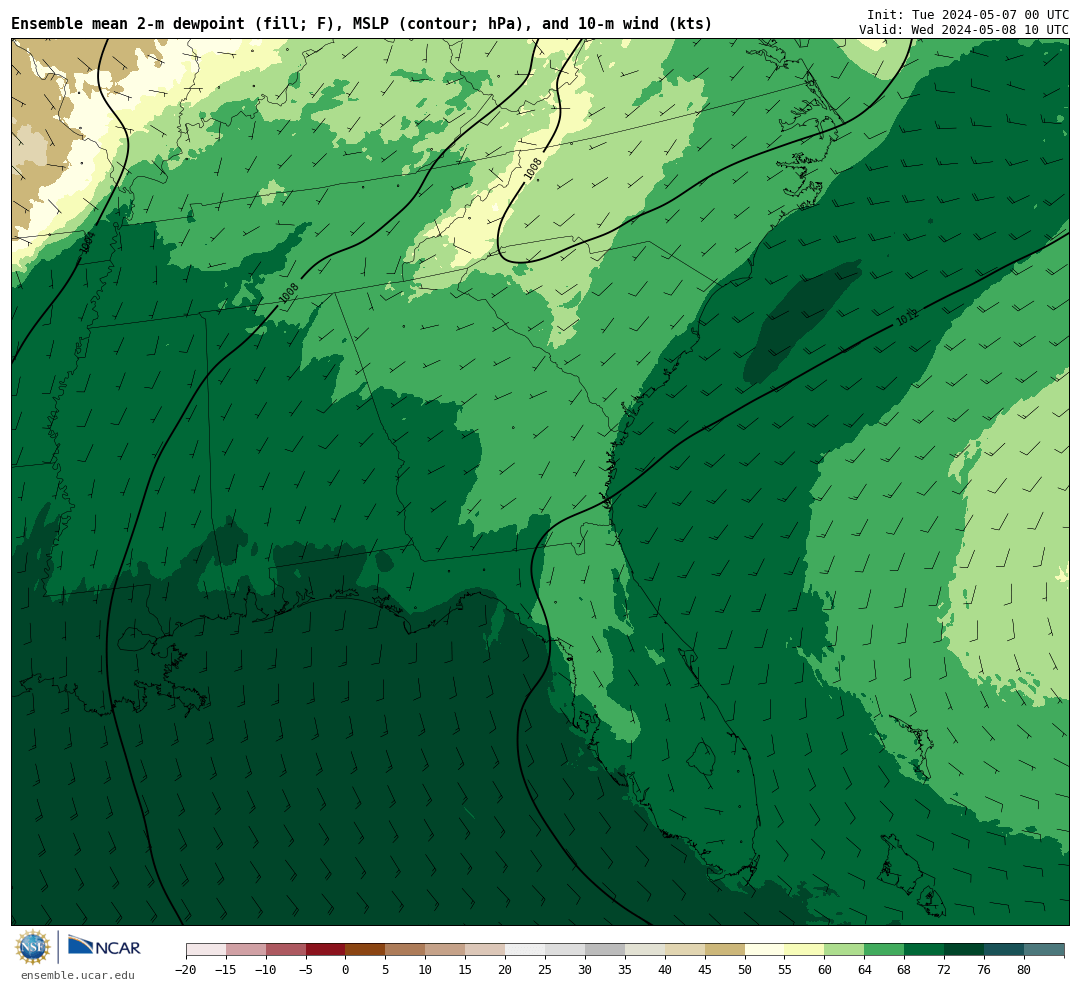The height and width of the screenshot is (988, 1080).
Task: Click the colorbar tick label '35'
Action: [x=625, y=969]
